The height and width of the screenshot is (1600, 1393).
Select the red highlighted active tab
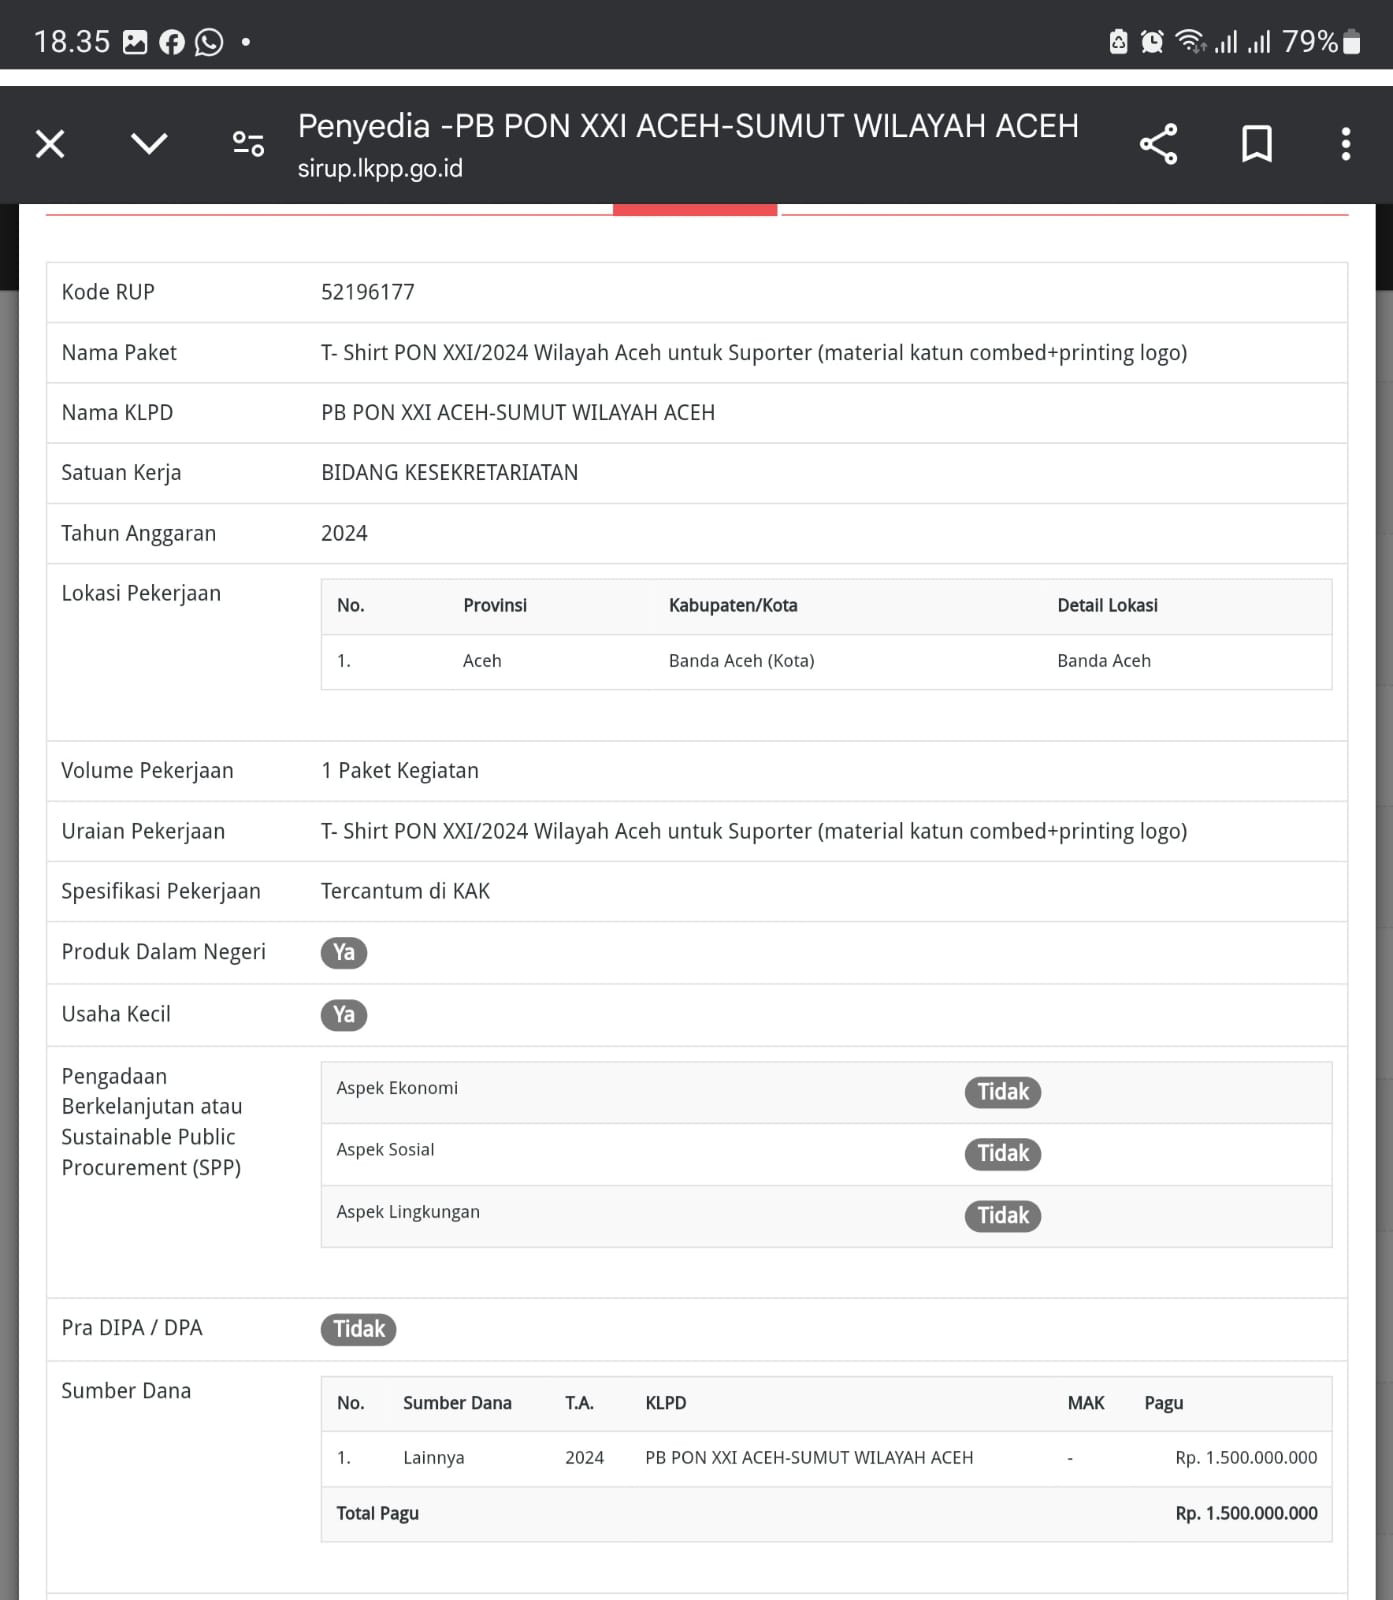click(x=695, y=209)
